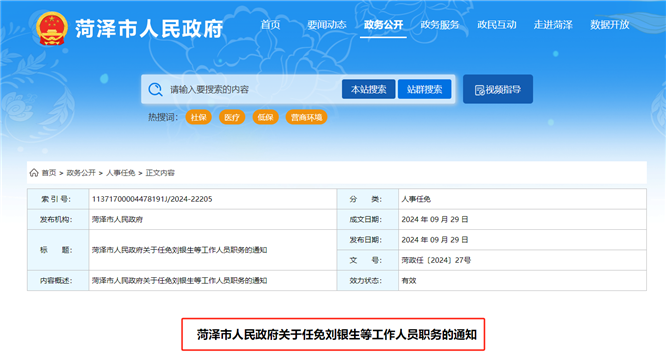Open 人事任免 breadcrumb link

pos(120,173)
